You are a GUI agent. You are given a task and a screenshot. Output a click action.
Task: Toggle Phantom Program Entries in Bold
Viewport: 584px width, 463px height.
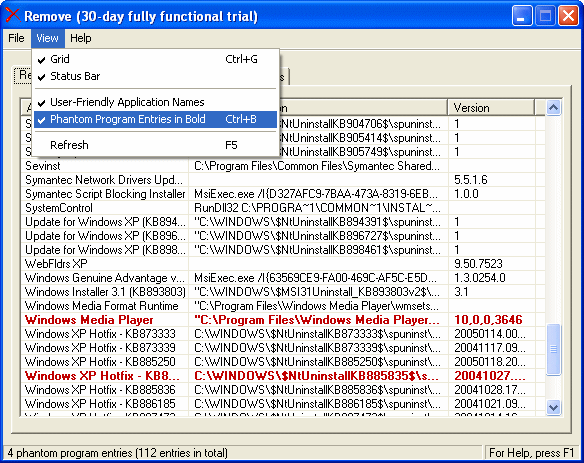pyautogui.click(x=155, y=119)
